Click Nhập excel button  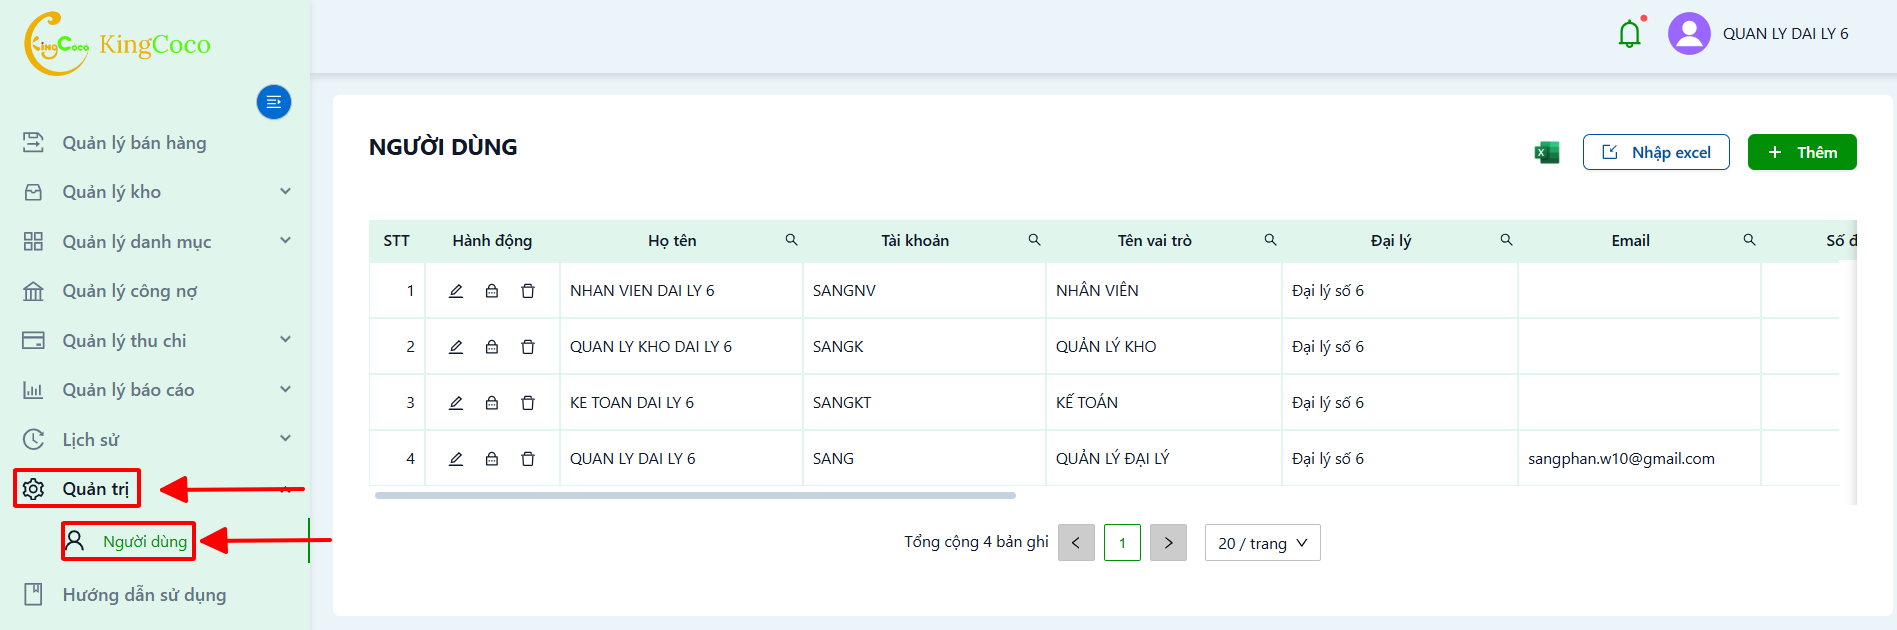(1656, 152)
